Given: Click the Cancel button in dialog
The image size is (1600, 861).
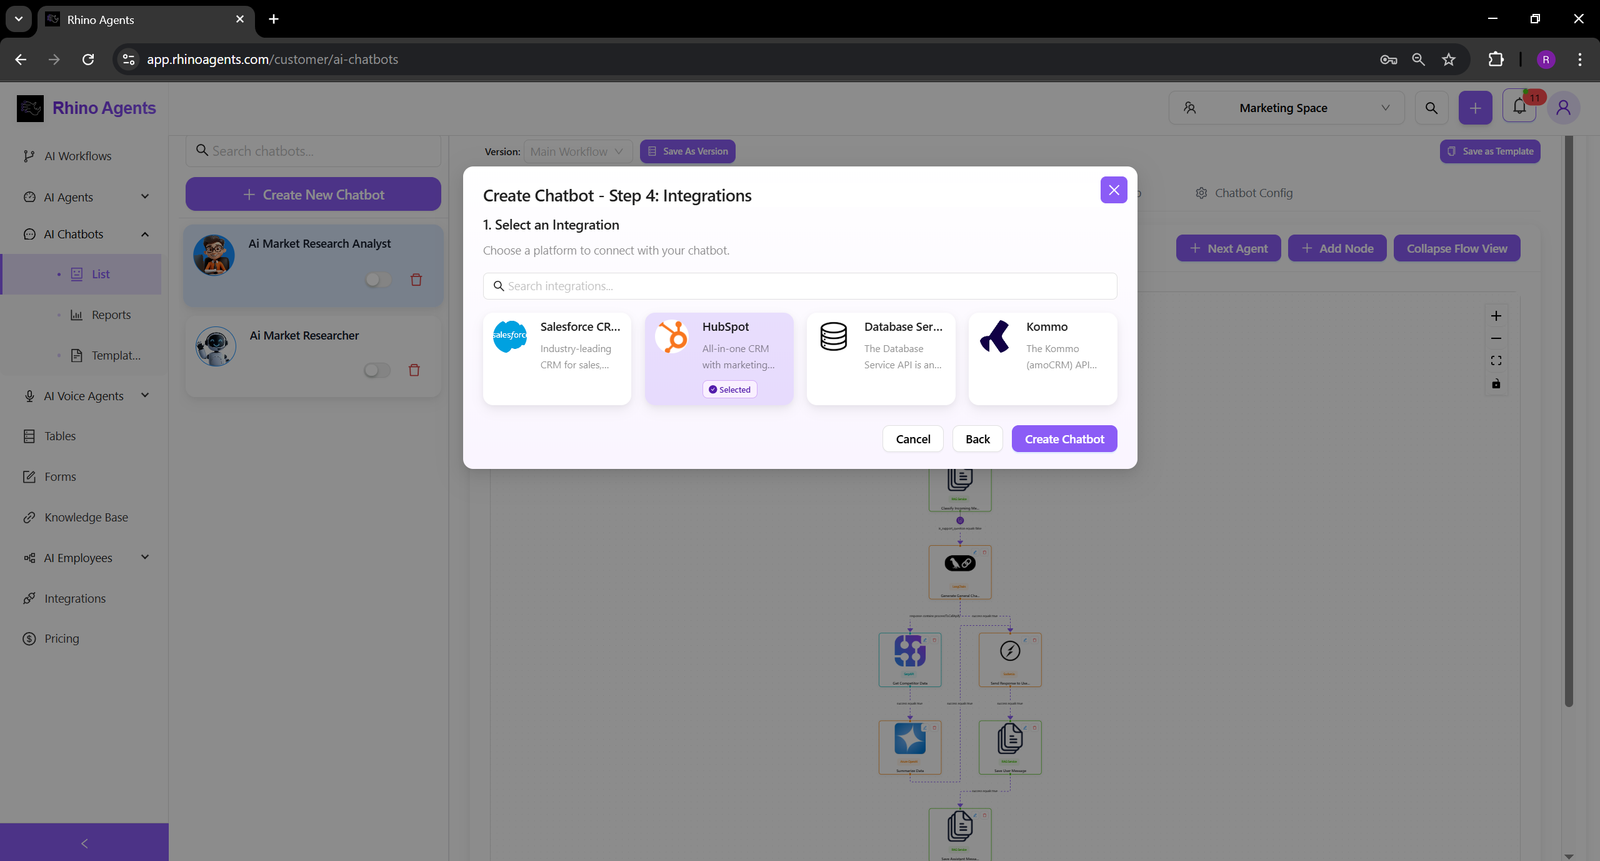Looking at the screenshot, I should [x=913, y=439].
